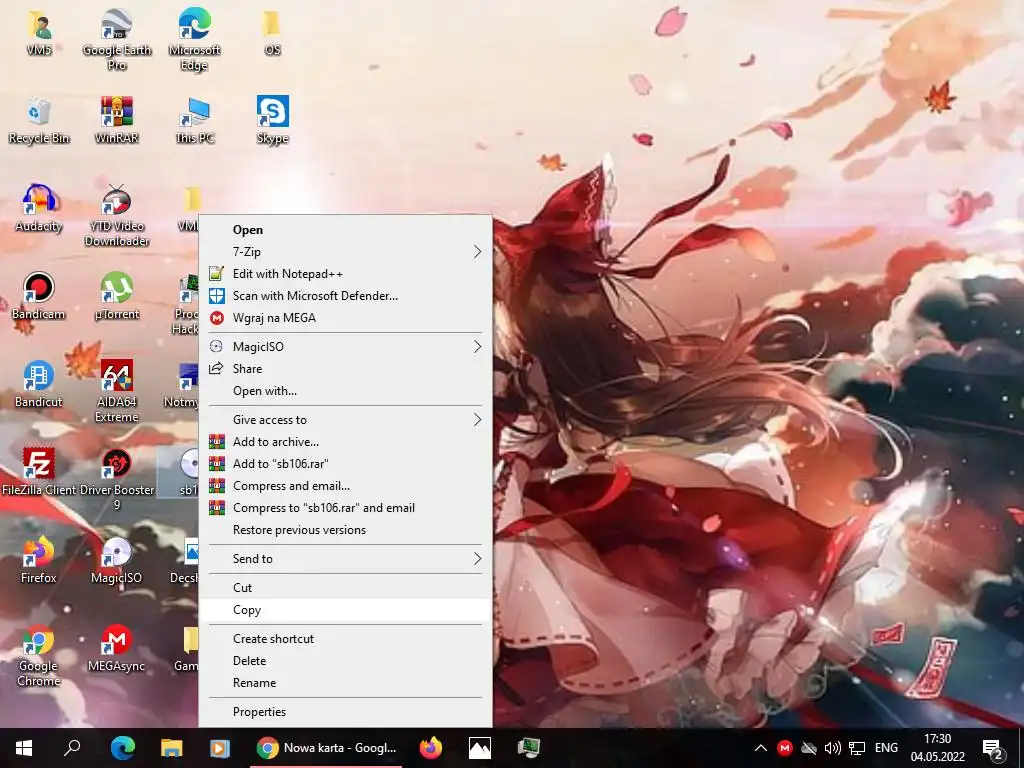
Task: Choose Scan with Microsoft Defender
Action: [345, 296]
